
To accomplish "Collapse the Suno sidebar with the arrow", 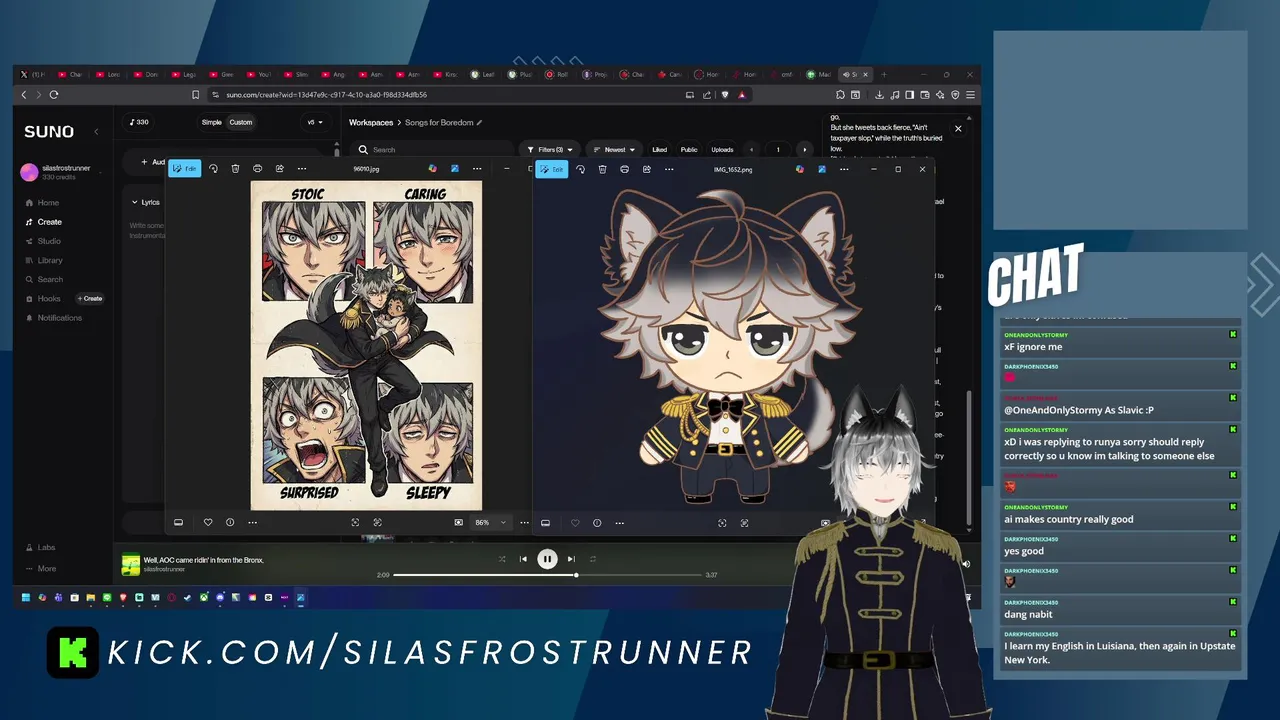I will (x=96, y=131).
